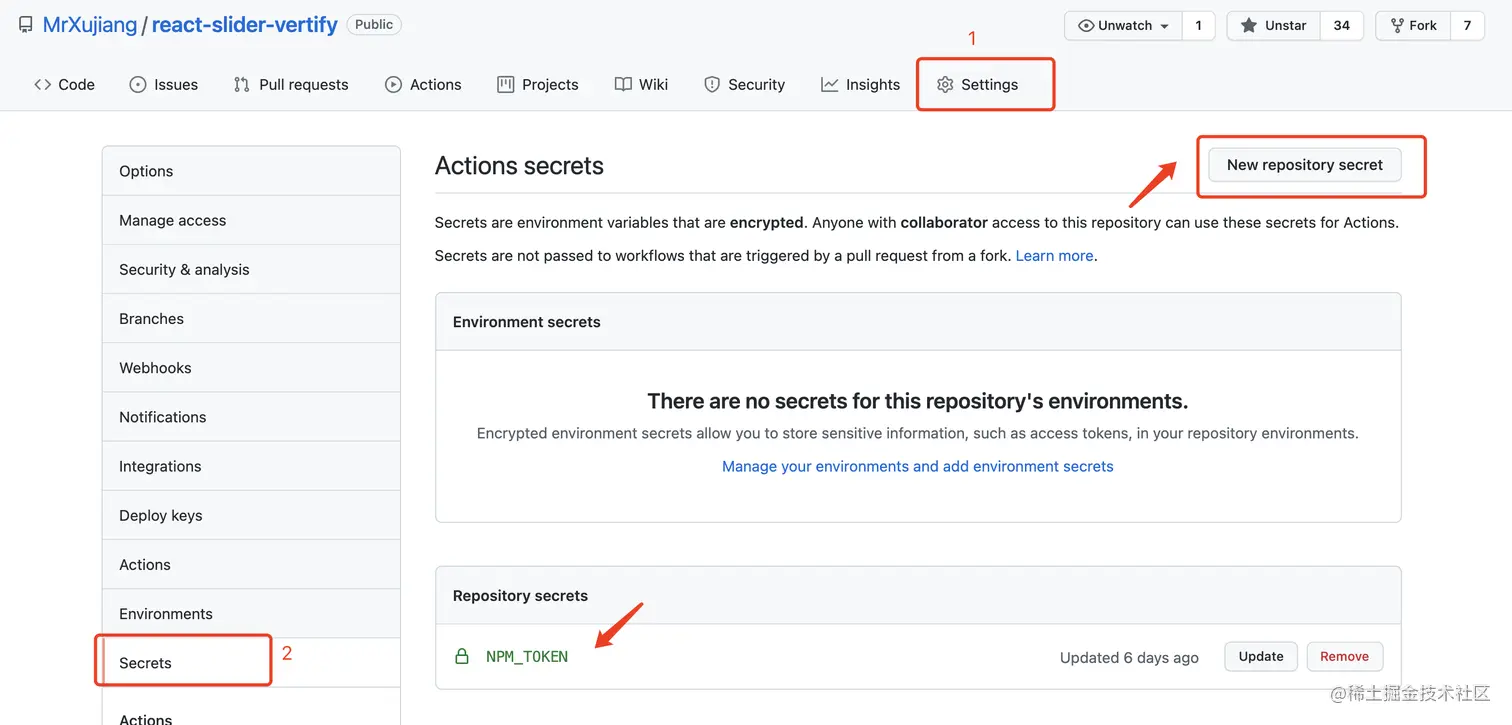Open Webhooks in settings sidebar
Screen dimensions: 1512x725
point(155,368)
